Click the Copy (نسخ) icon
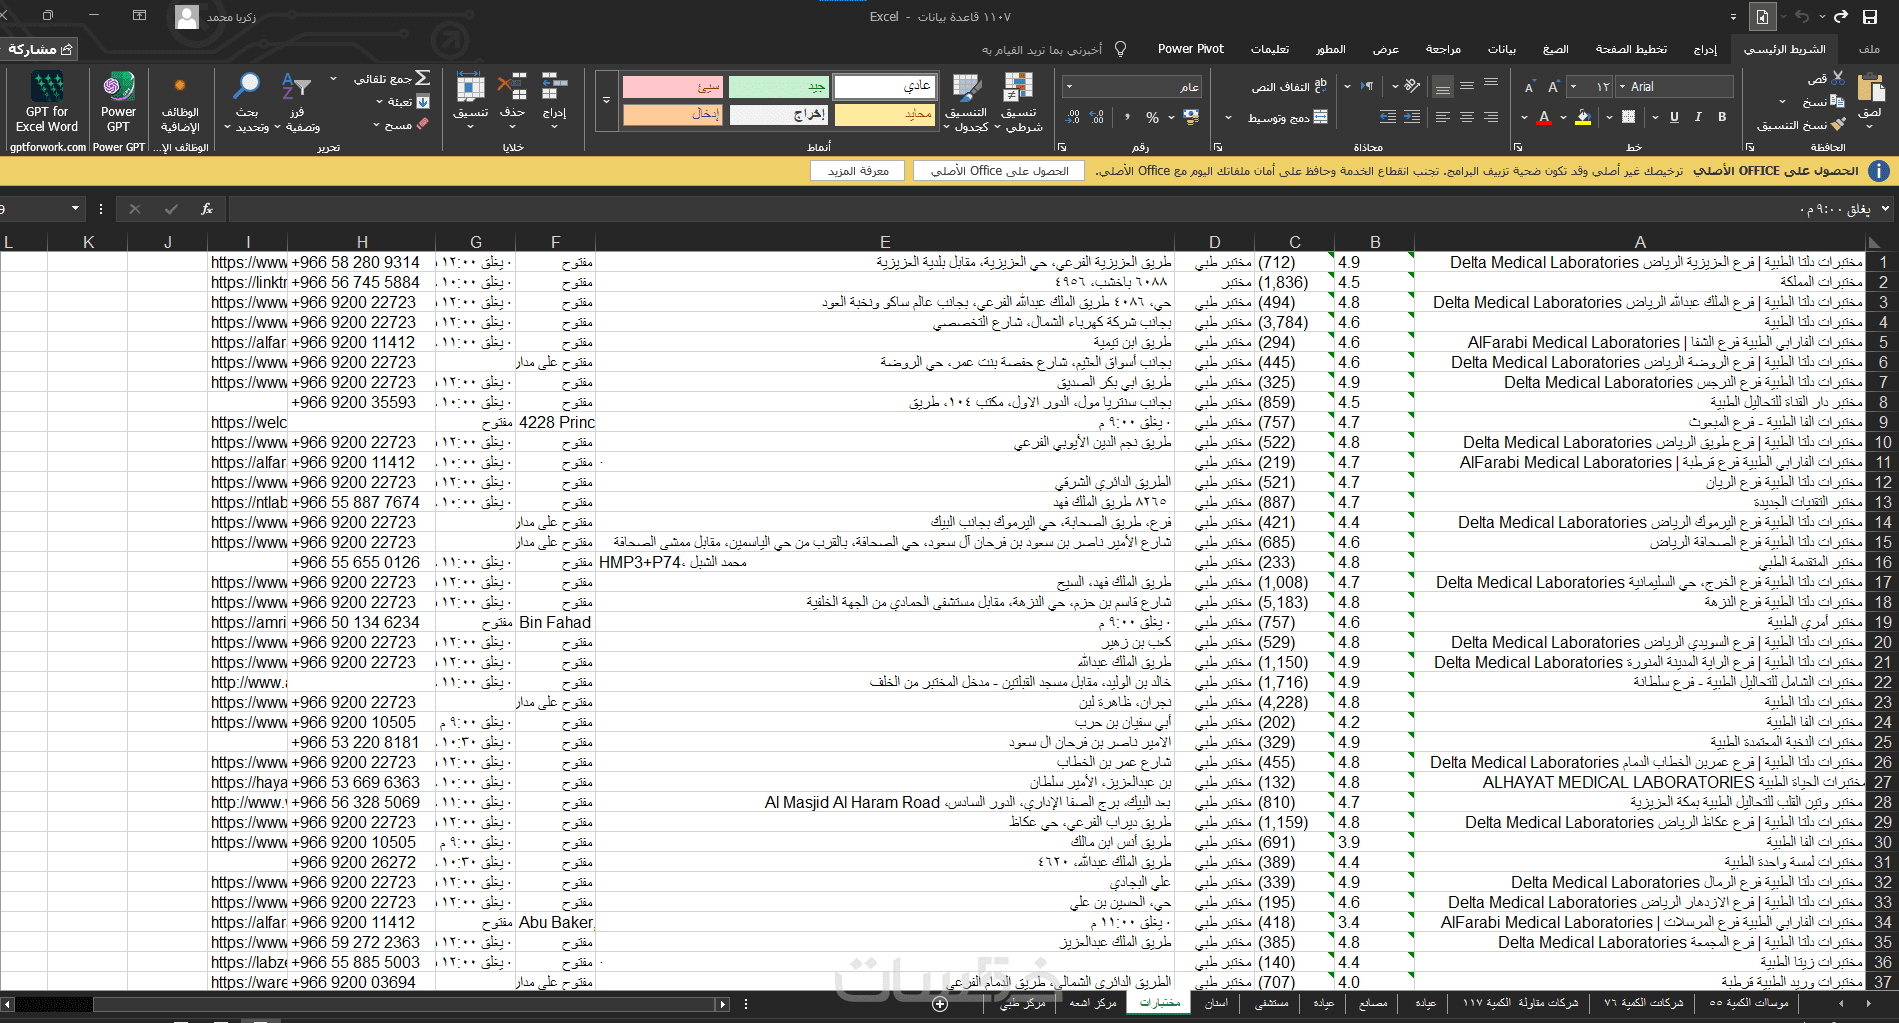This screenshot has width=1899, height=1023. tap(1836, 101)
